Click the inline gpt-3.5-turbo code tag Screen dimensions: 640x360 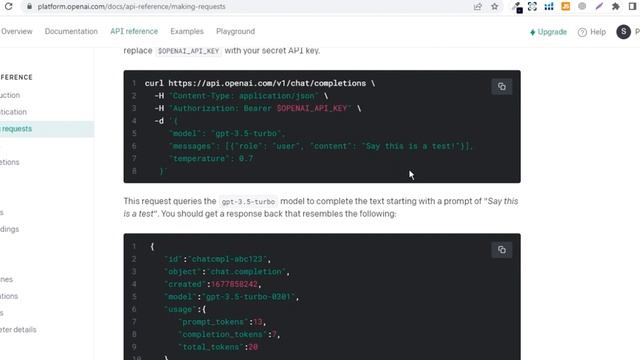click(x=248, y=202)
